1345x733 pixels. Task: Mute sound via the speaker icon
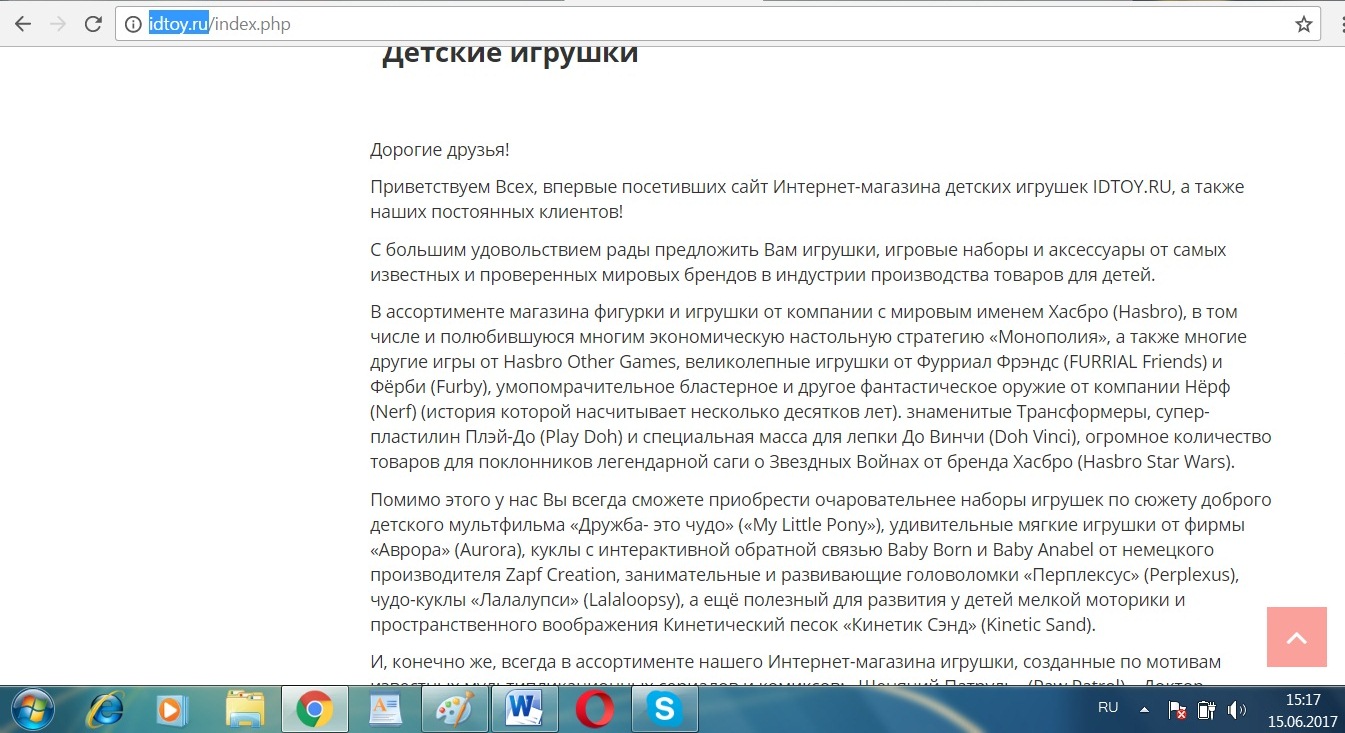click(x=1236, y=709)
